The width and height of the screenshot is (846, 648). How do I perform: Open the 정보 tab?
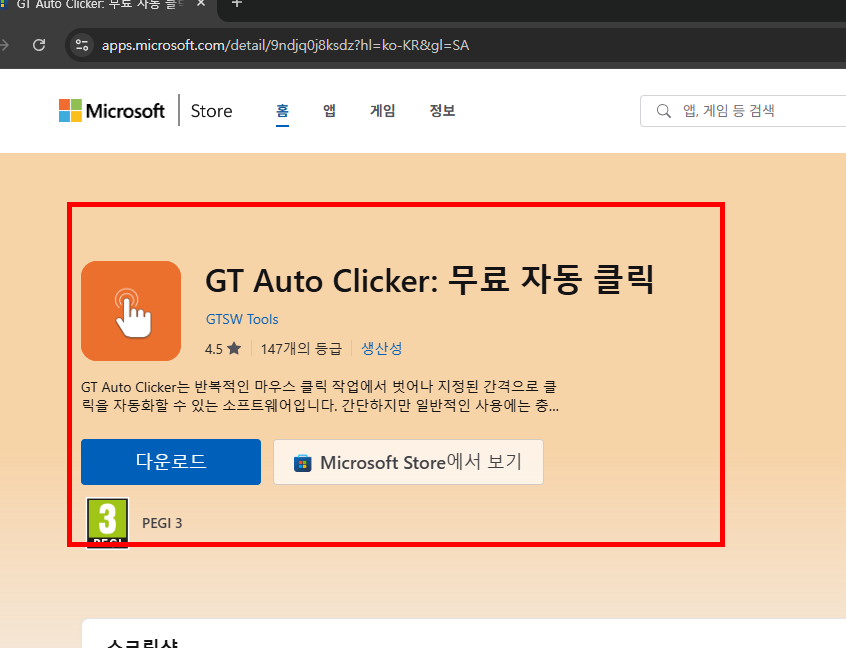tap(442, 111)
